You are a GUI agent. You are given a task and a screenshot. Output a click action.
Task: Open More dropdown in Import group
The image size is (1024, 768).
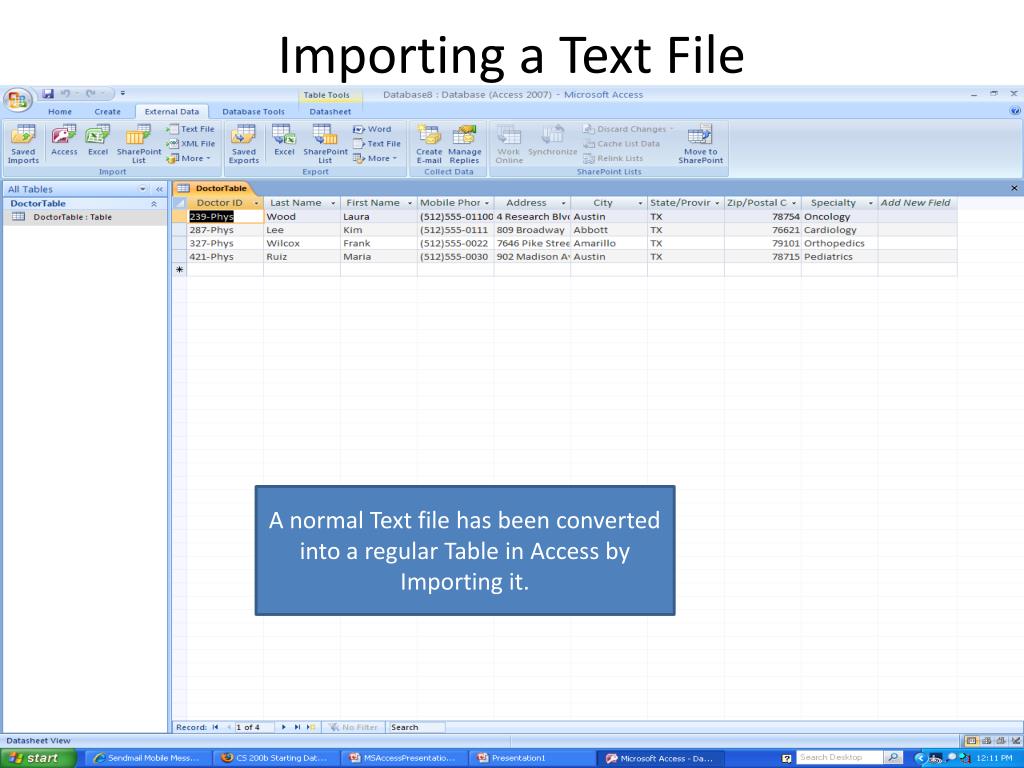(189, 159)
